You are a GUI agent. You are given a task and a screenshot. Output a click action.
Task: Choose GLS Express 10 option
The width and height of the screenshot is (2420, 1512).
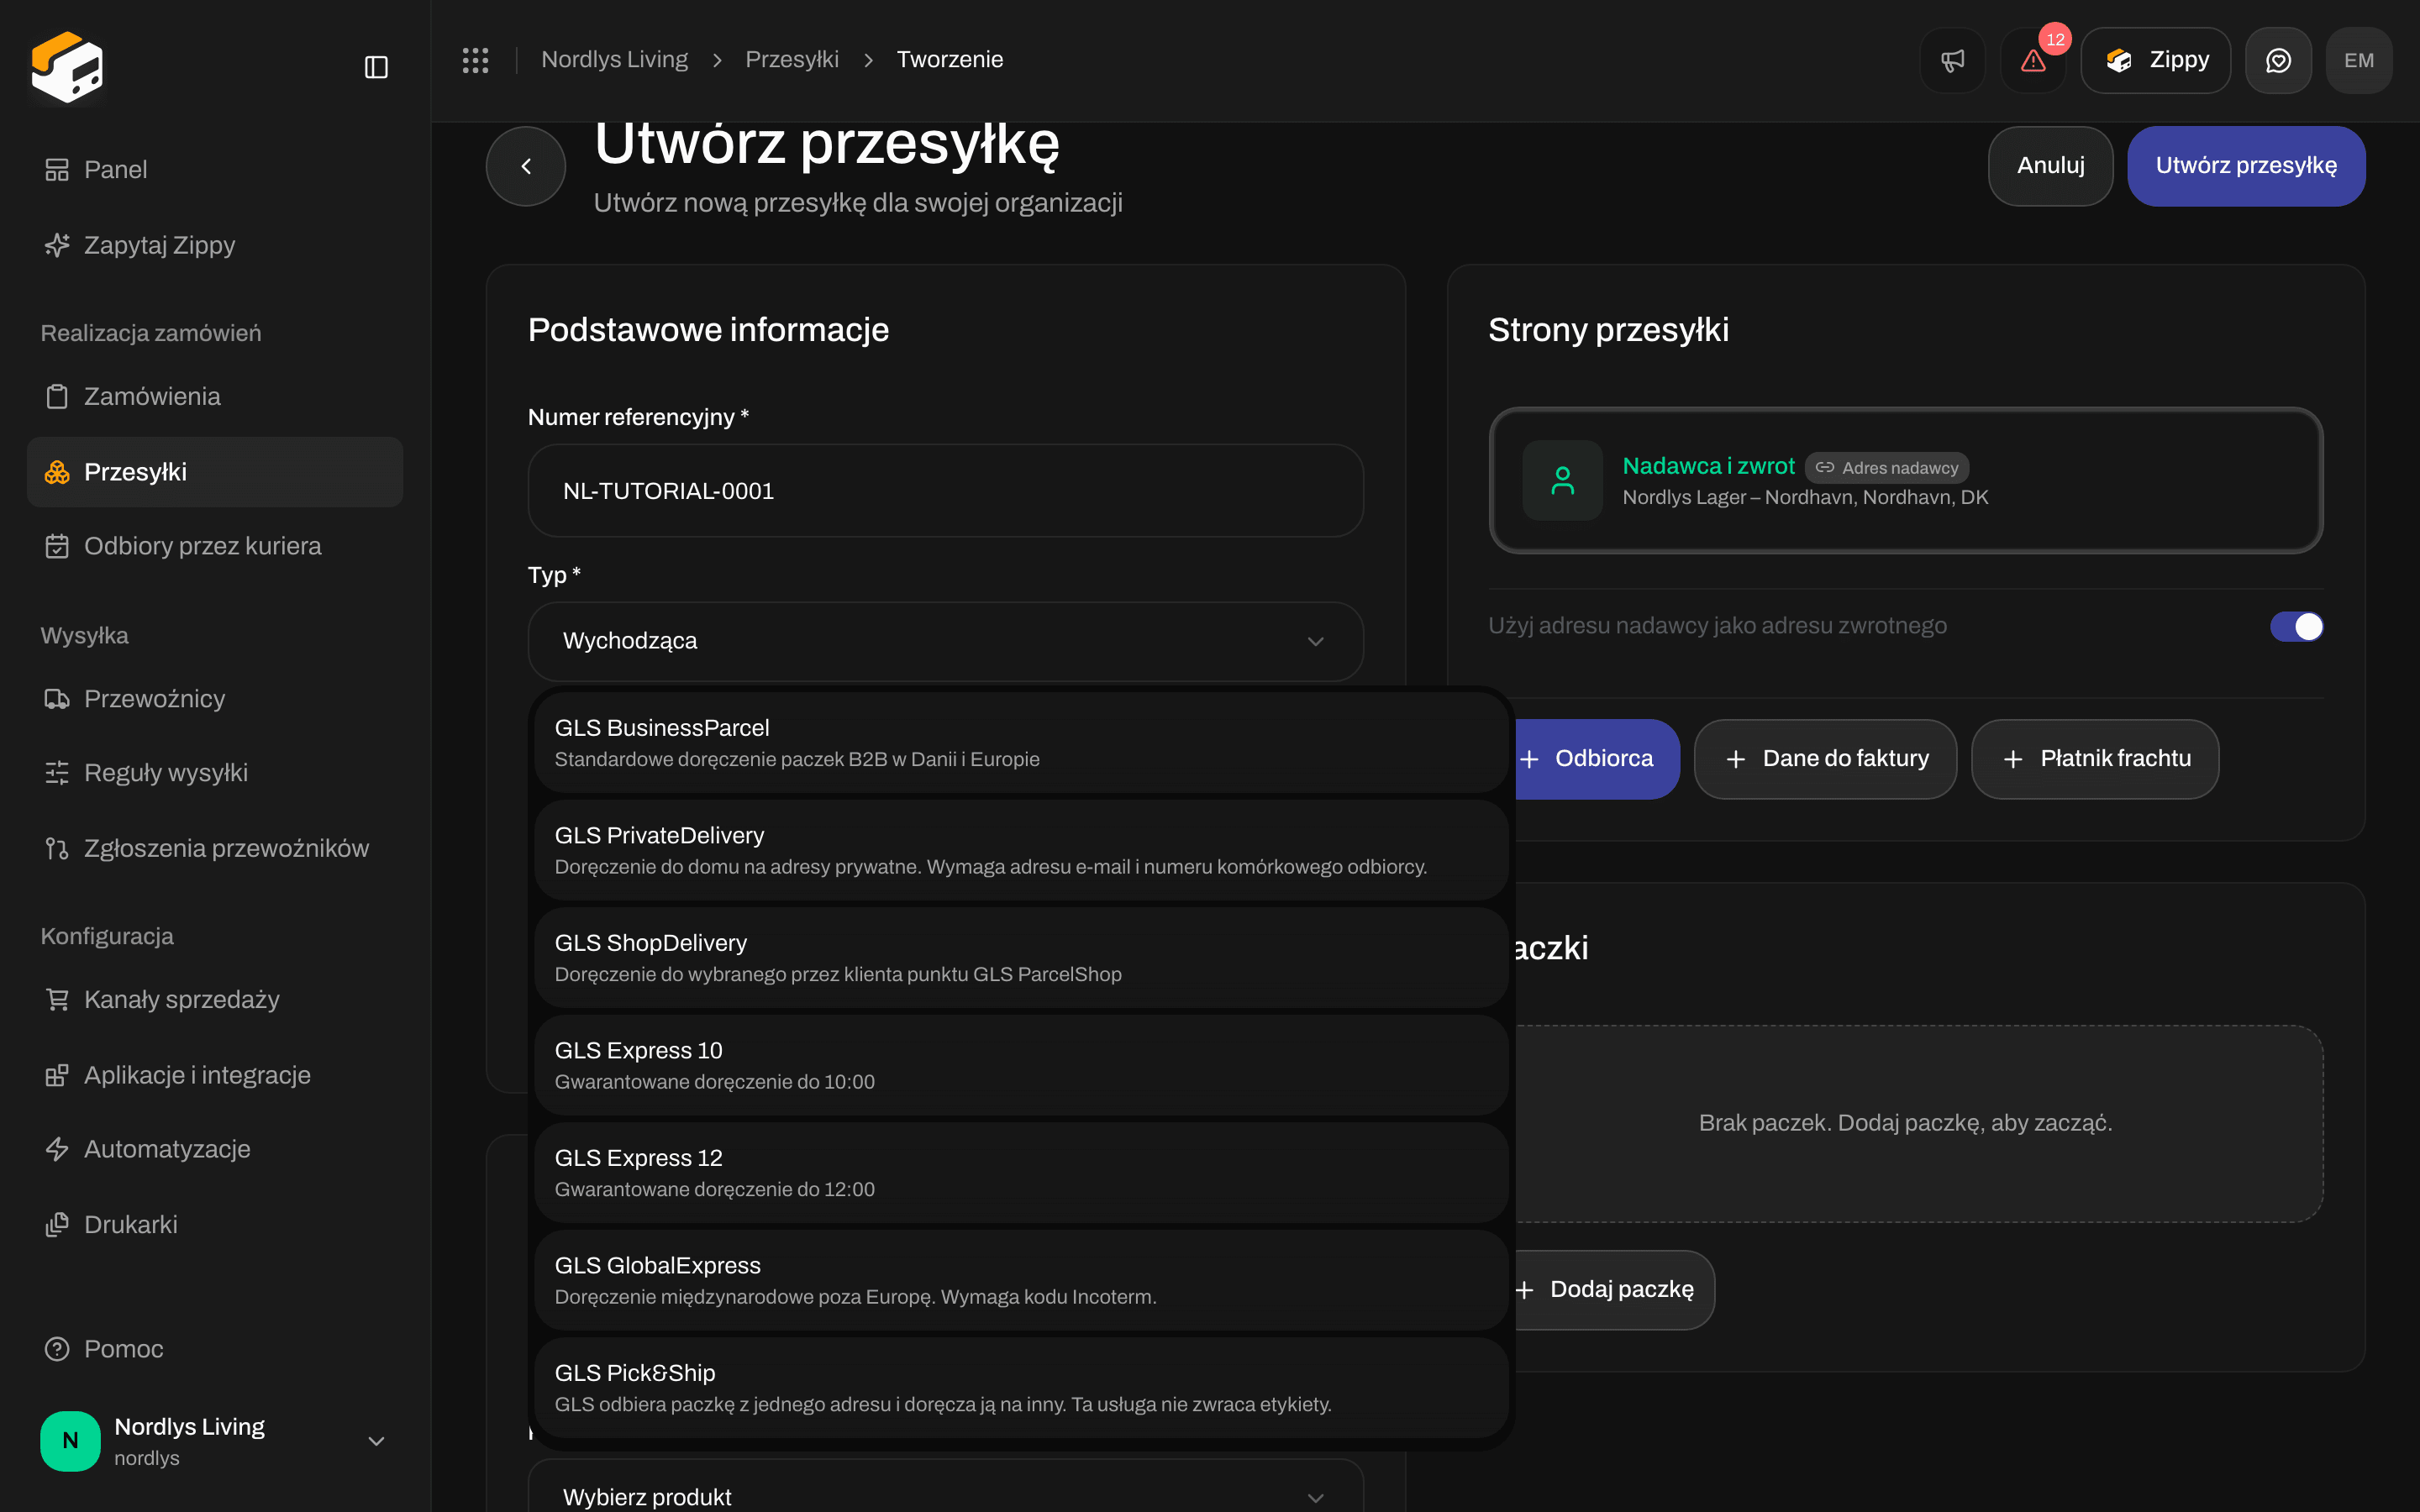[1021, 1065]
